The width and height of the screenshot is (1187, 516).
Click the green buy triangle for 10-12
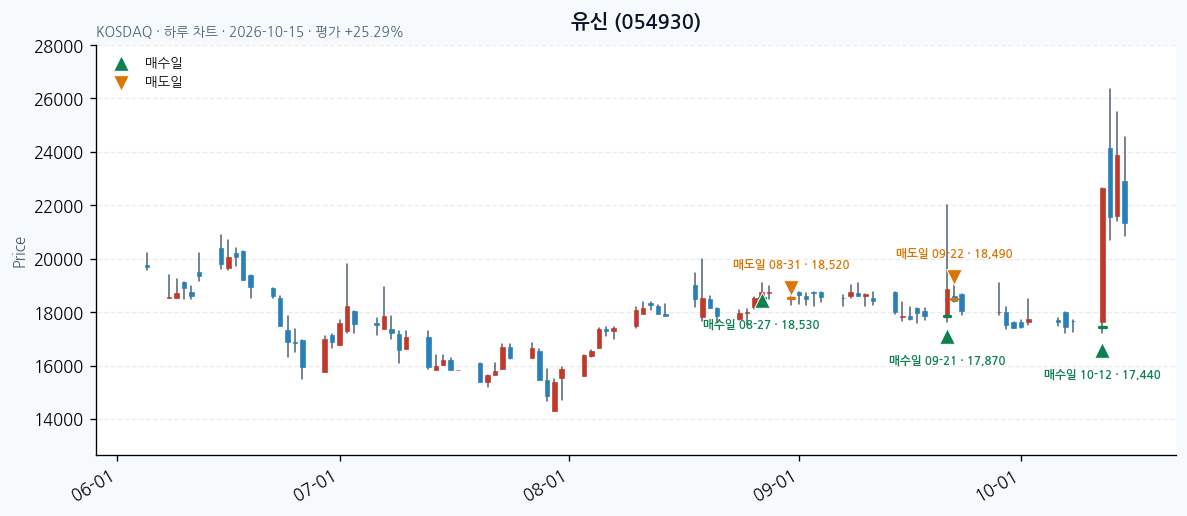pos(1102,351)
